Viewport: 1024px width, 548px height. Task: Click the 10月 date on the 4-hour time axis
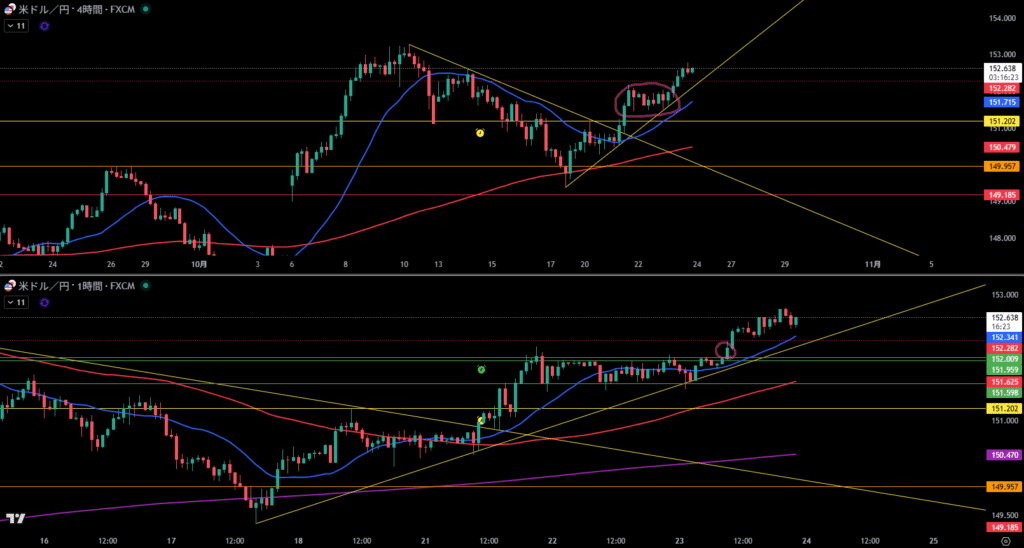click(x=199, y=265)
